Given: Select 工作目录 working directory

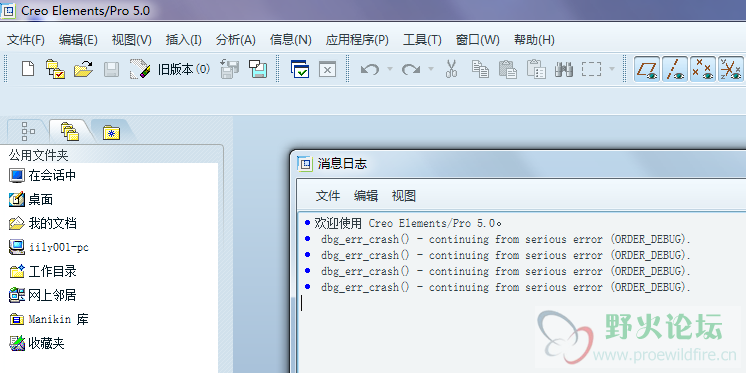Looking at the screenshot, I should pyautogui.click(x=43, y=272).
